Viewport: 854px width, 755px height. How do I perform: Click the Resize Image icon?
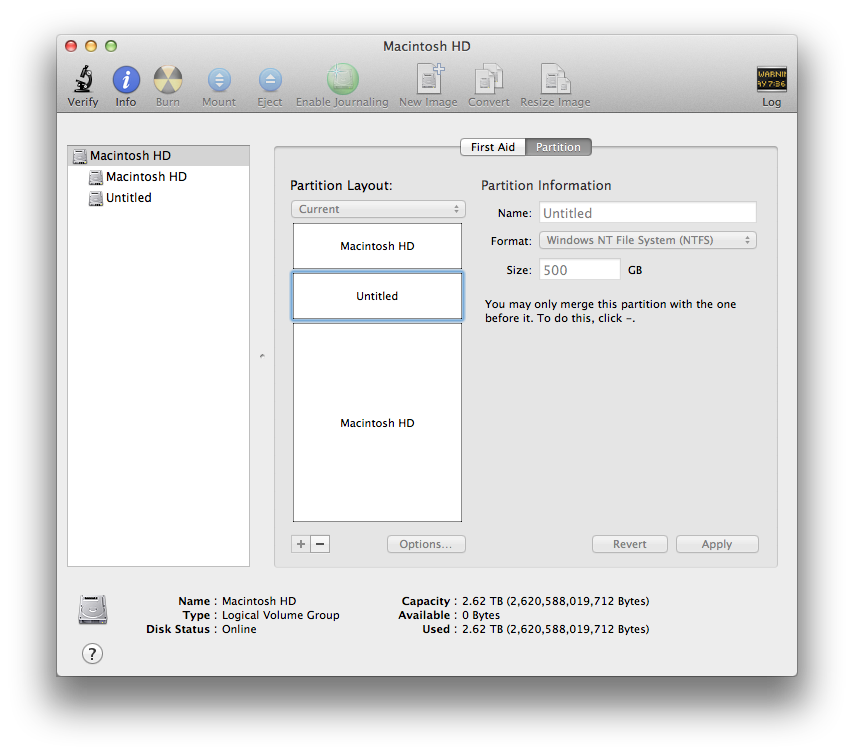click(555, 79)
